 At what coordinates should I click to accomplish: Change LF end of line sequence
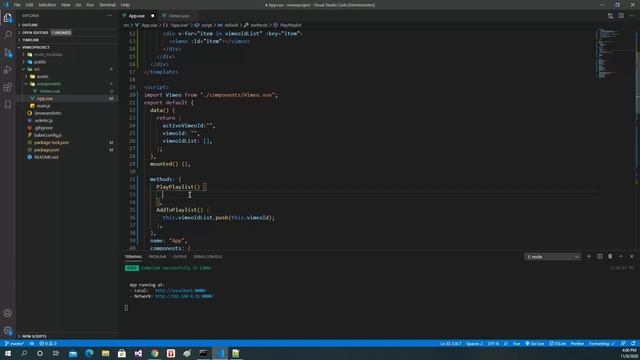click(505, 344)
